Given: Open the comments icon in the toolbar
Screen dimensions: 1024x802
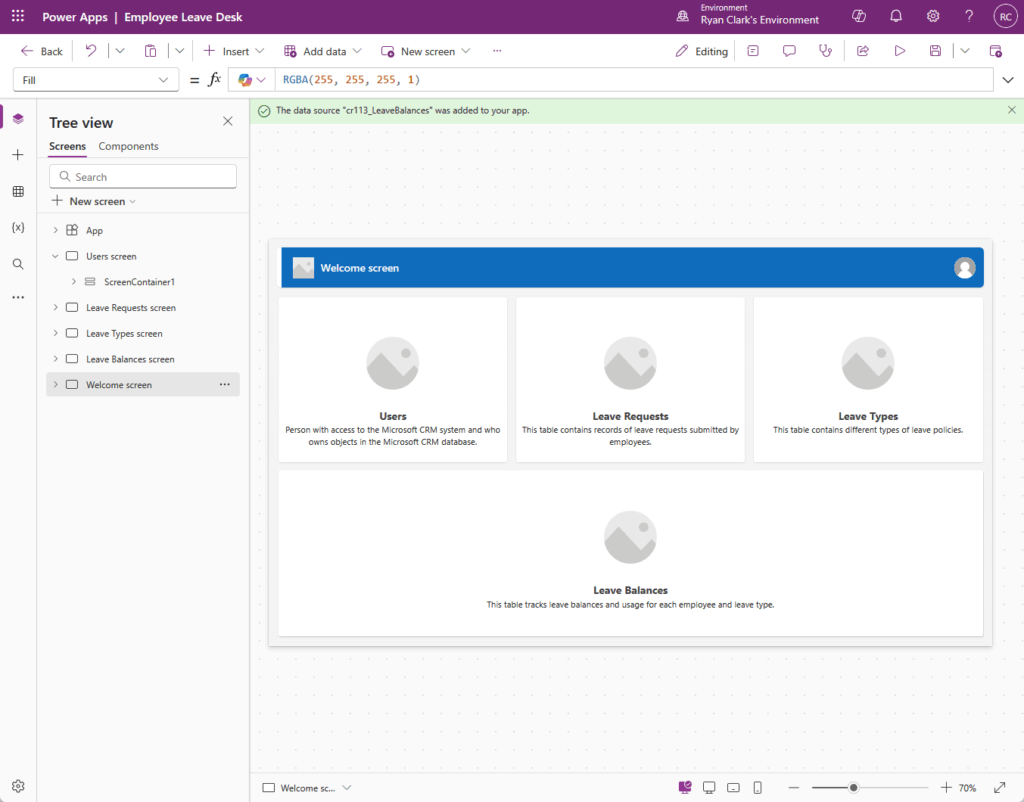Looking at the screenshot, I should click(789, 51).
